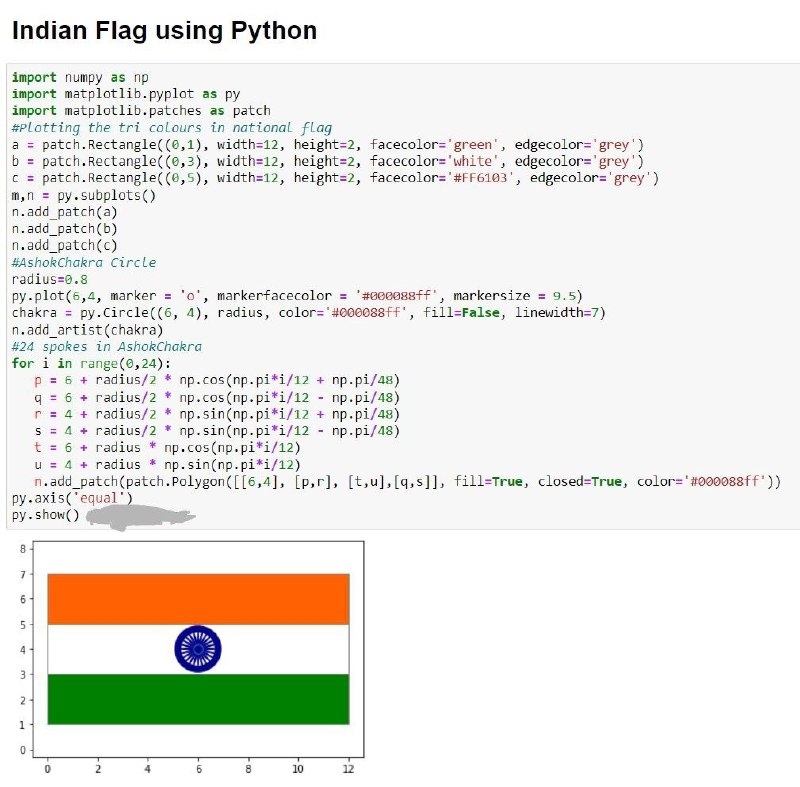Click the comment "#Plotting the tri colours in national flag"
The image size is (800, 787).
(x=172, y=128)
